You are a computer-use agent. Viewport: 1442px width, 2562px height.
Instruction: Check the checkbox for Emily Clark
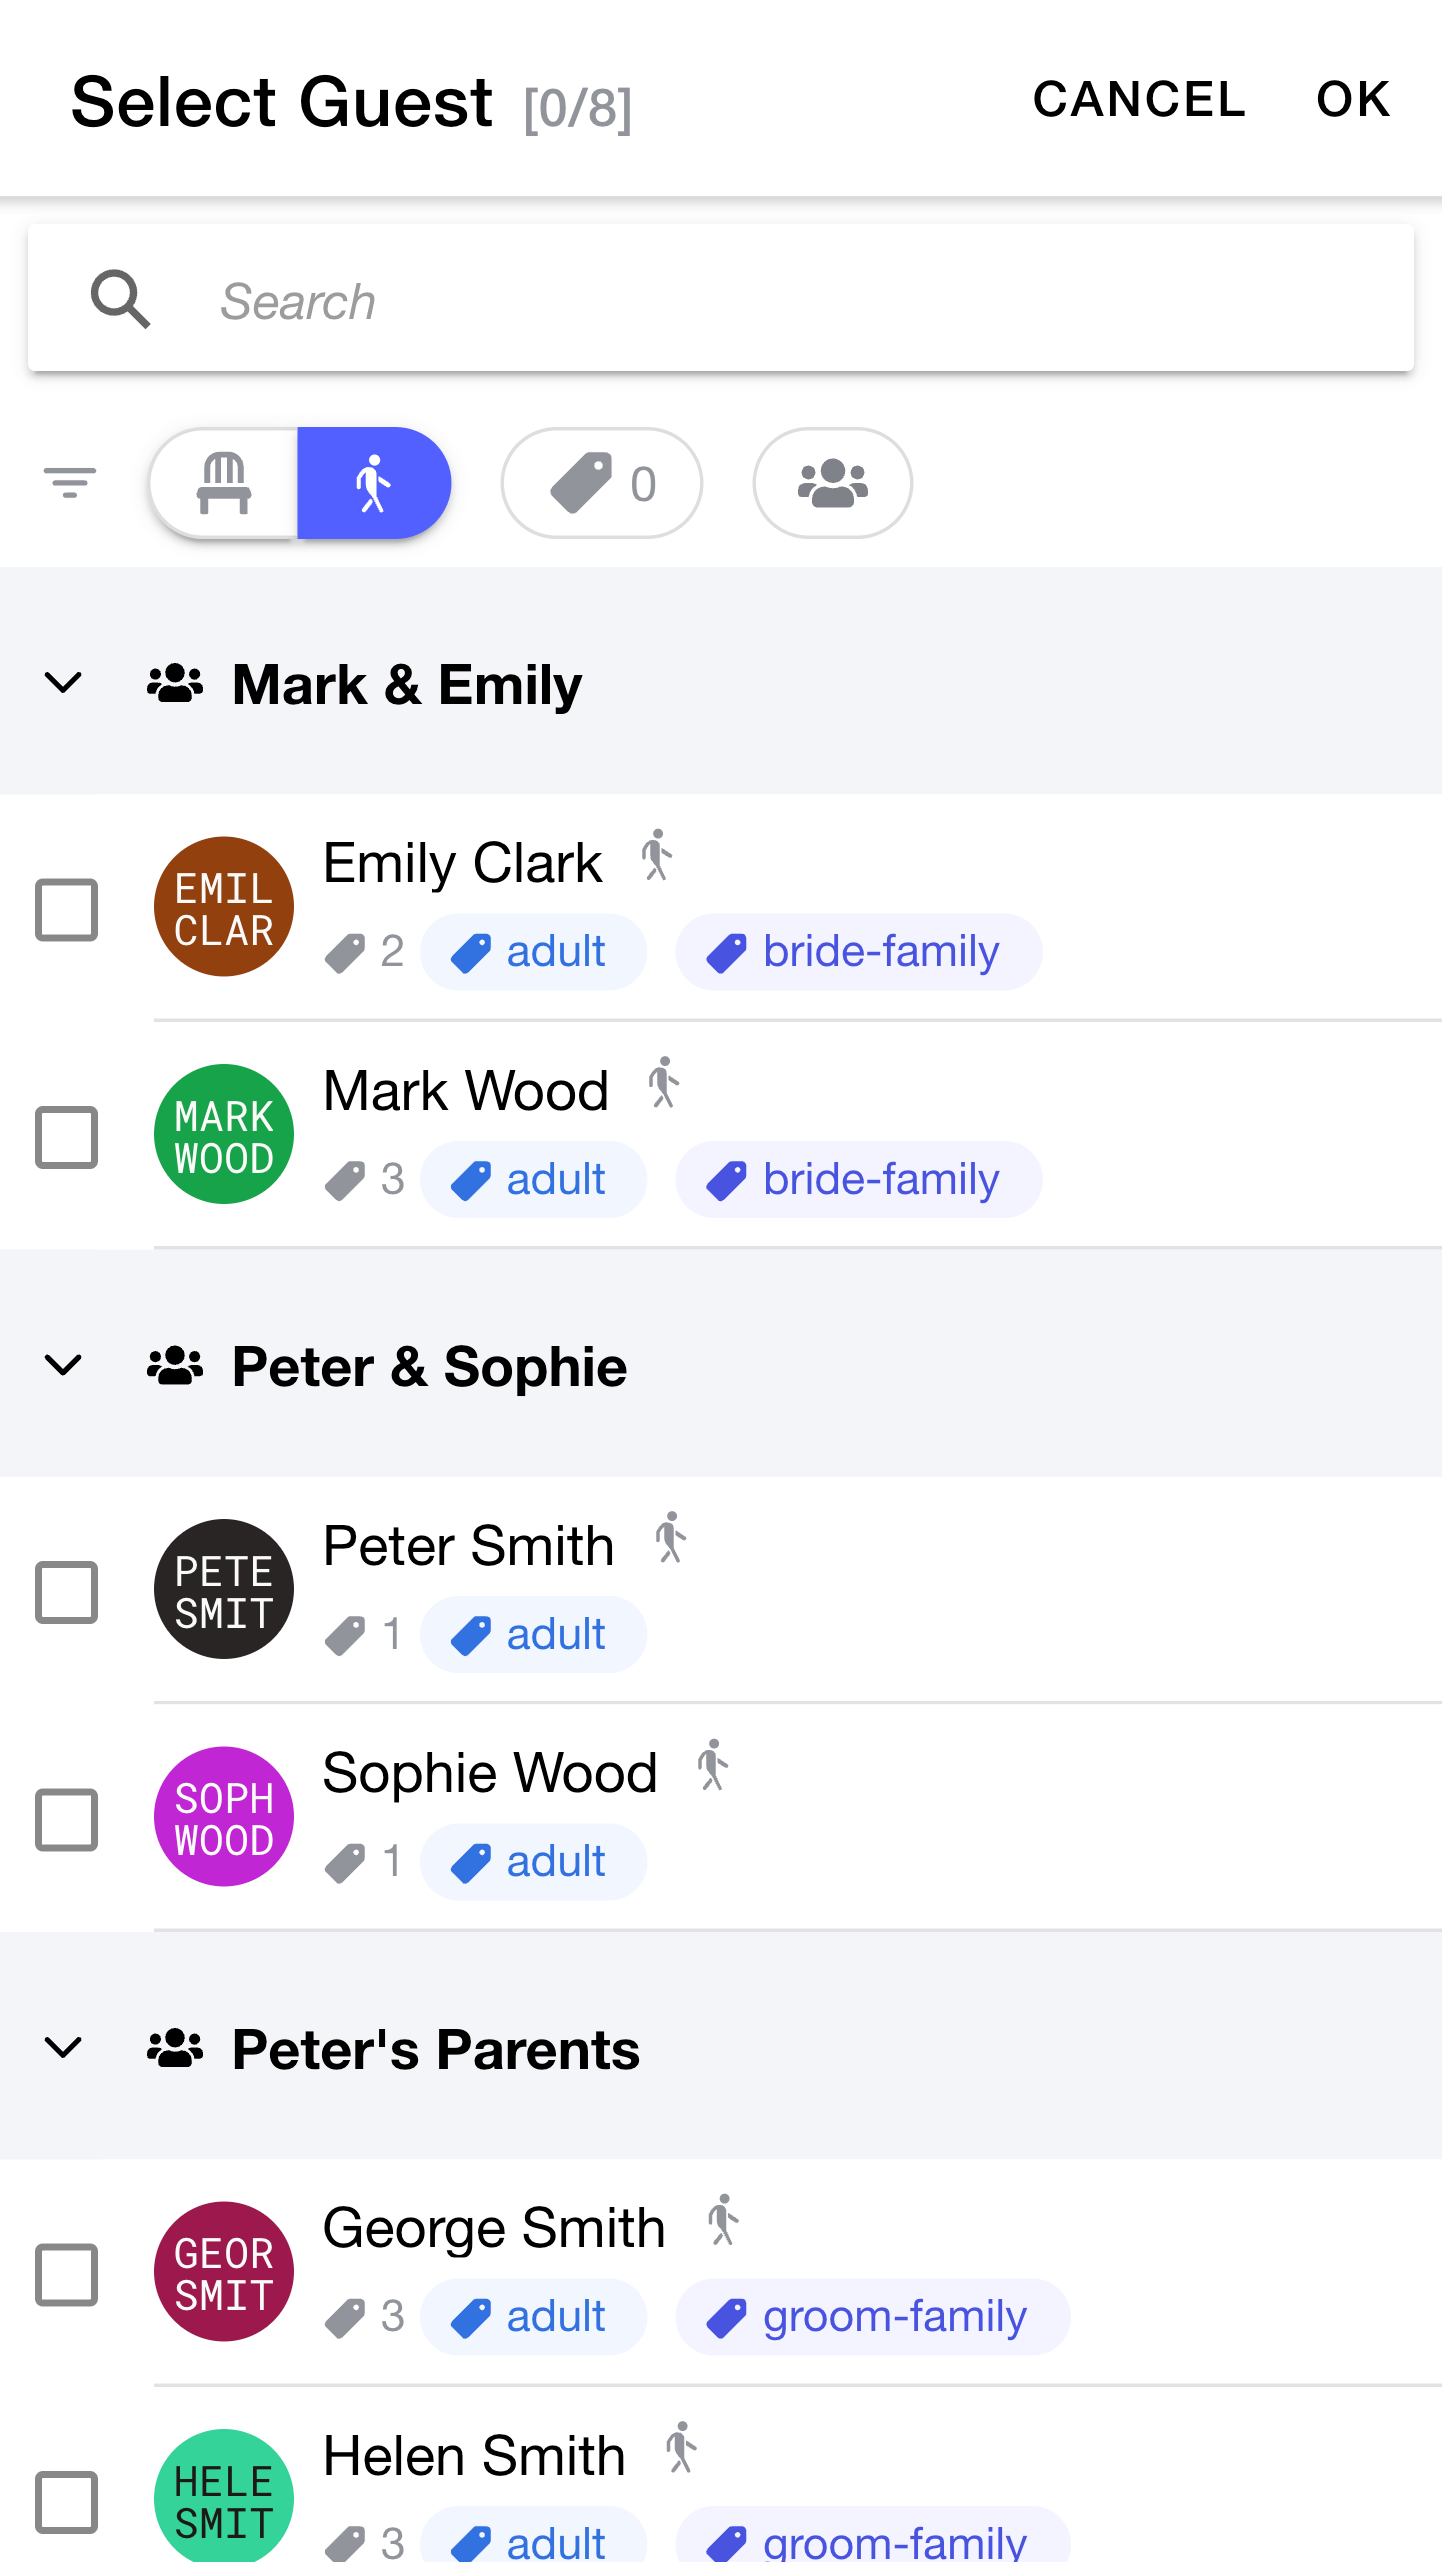[x=66, y=908]
